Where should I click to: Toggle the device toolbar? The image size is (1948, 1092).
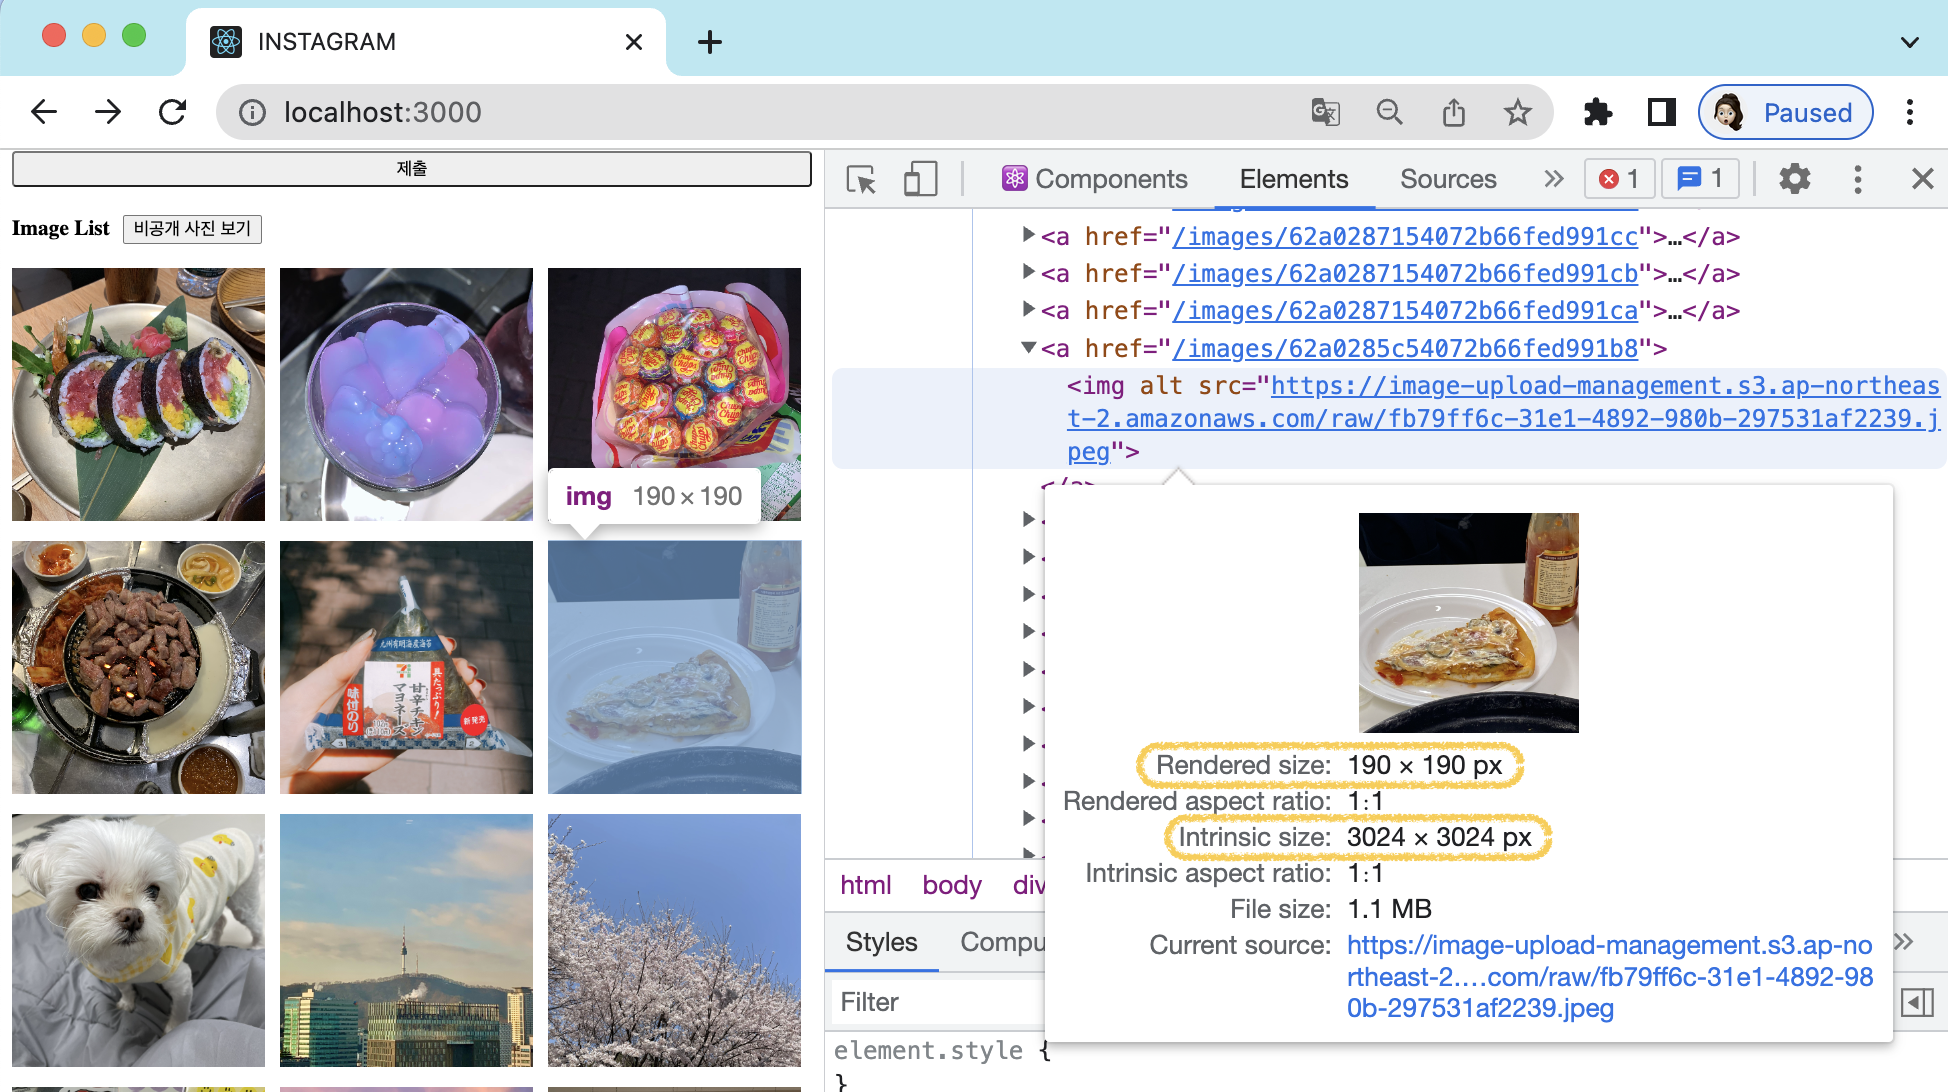pos(920,180)
